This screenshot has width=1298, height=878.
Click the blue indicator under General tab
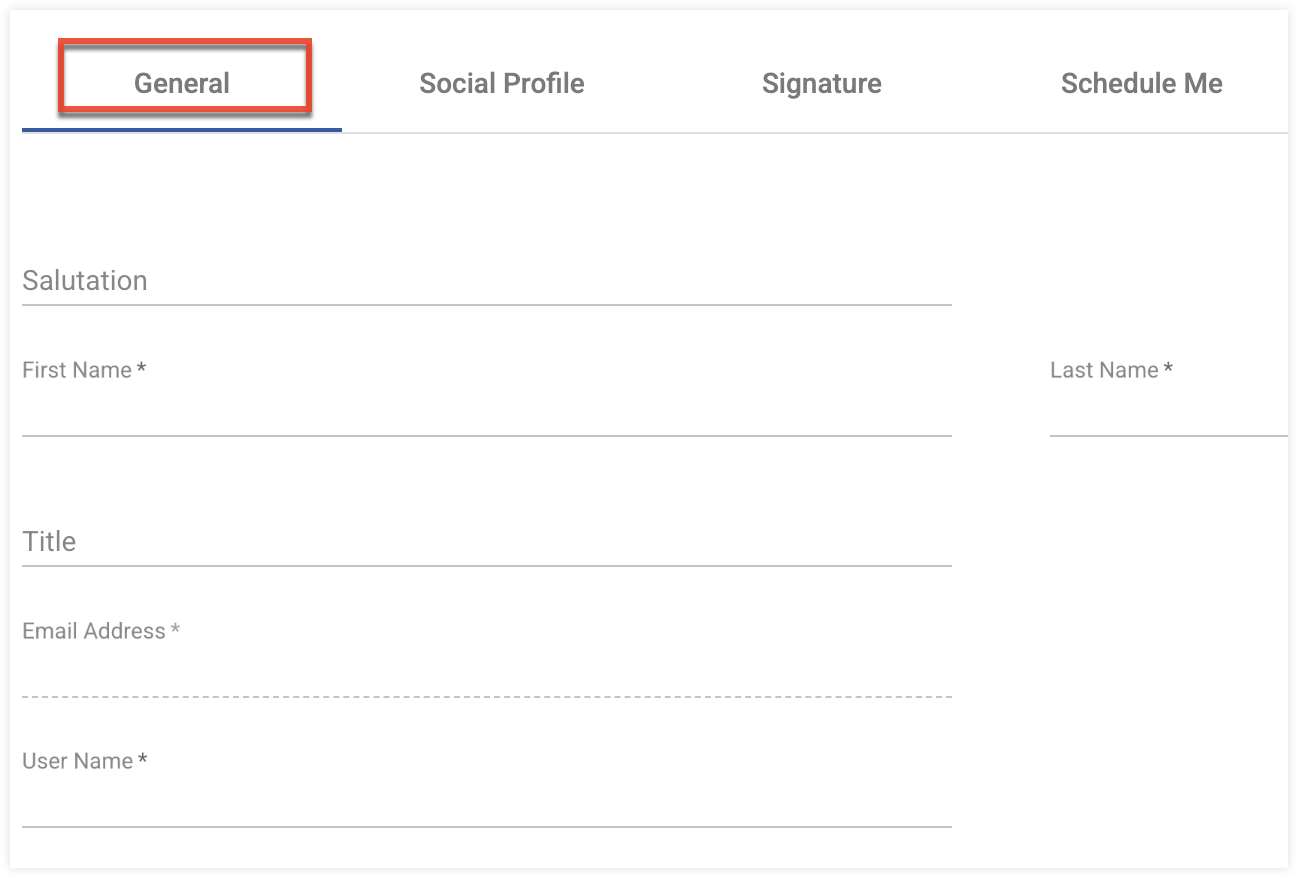[182, 130]
